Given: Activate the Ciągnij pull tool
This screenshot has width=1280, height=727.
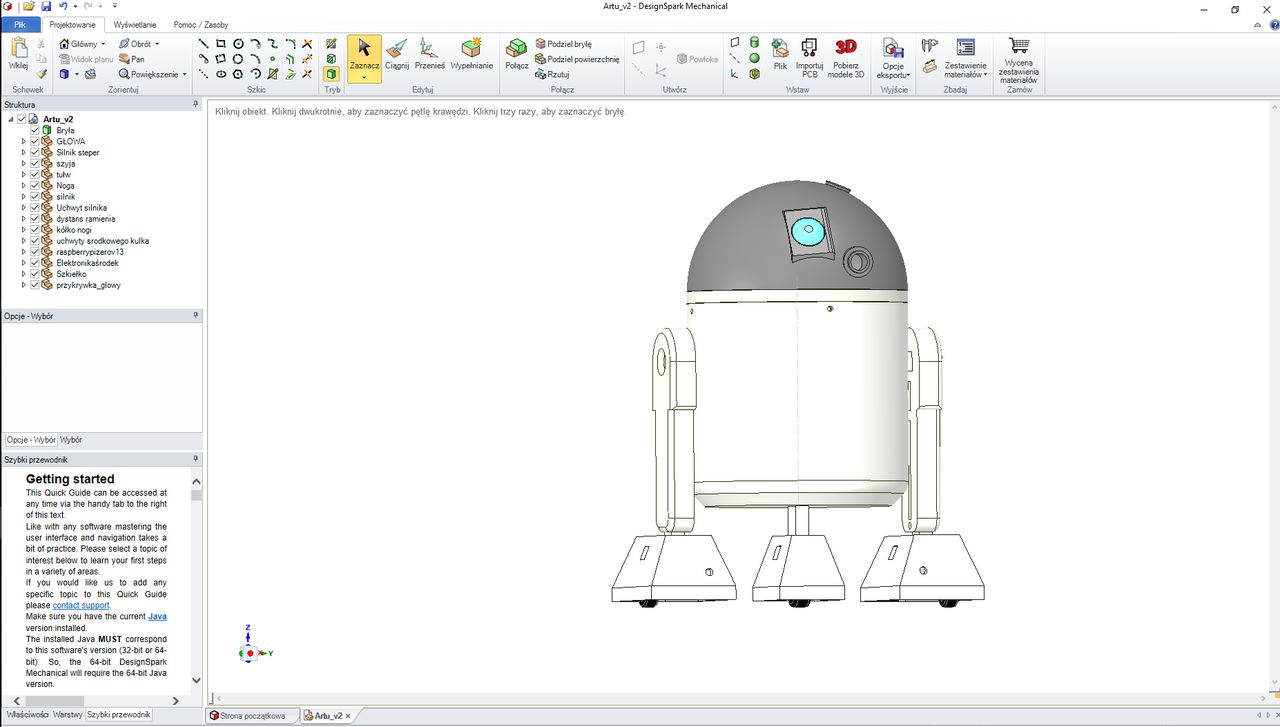Looking at the screenshot, I should tap(397, 54).
